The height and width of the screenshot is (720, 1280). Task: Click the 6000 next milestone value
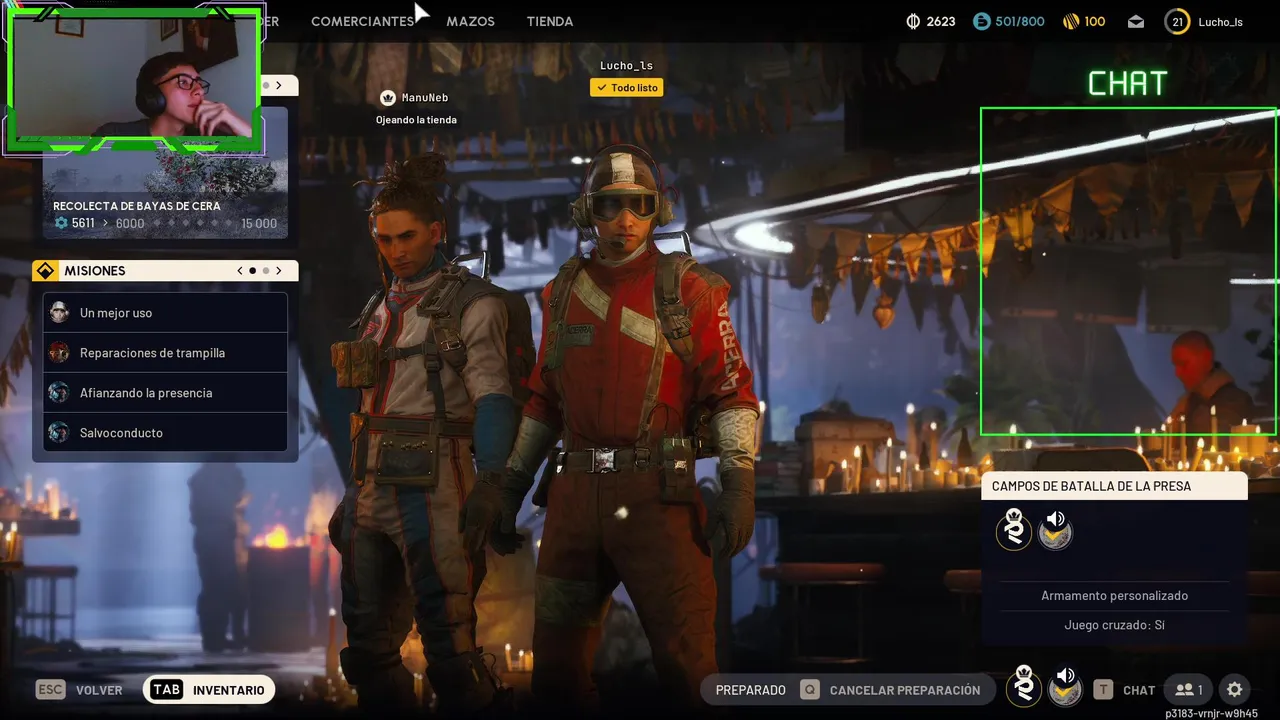click(x=130, y=224)
